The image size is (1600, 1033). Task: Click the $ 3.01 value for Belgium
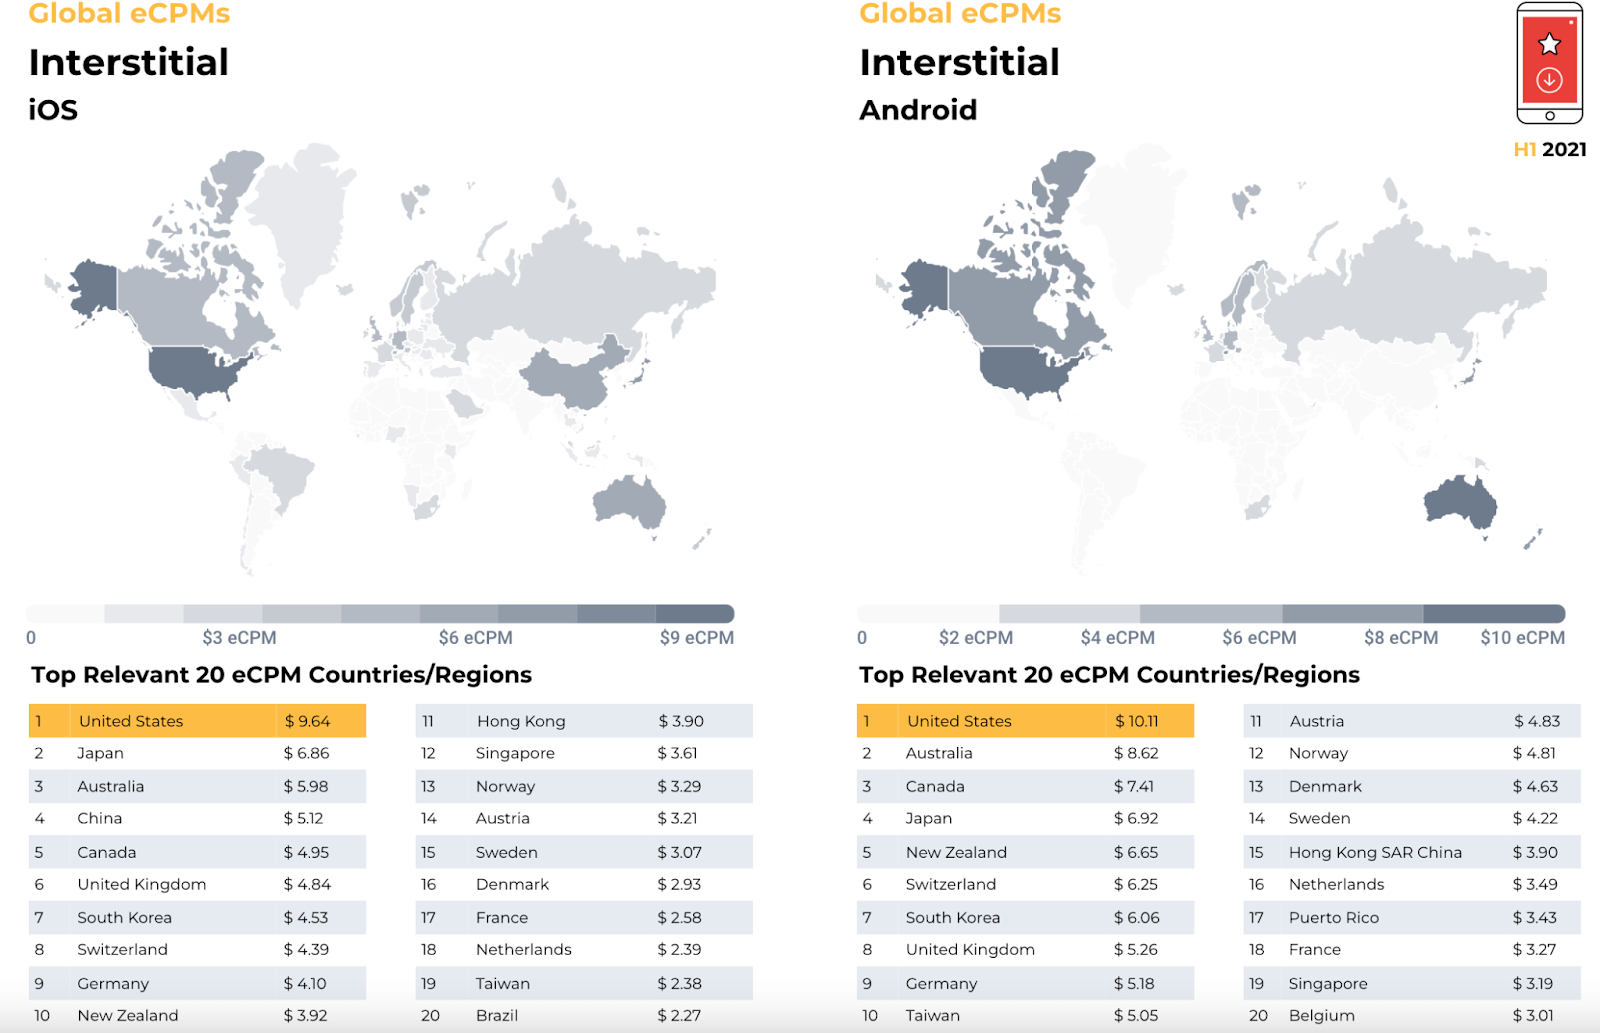(1533, 1015)
